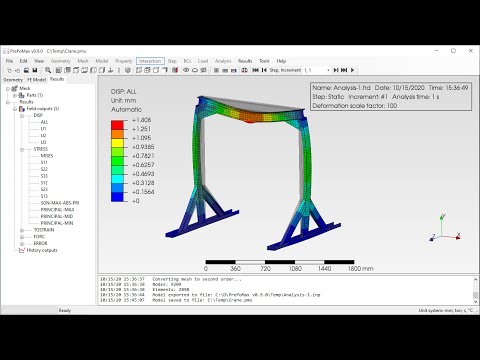
Task: Open the Step, Increment dropdown
Action: click(x=328, y=70)
